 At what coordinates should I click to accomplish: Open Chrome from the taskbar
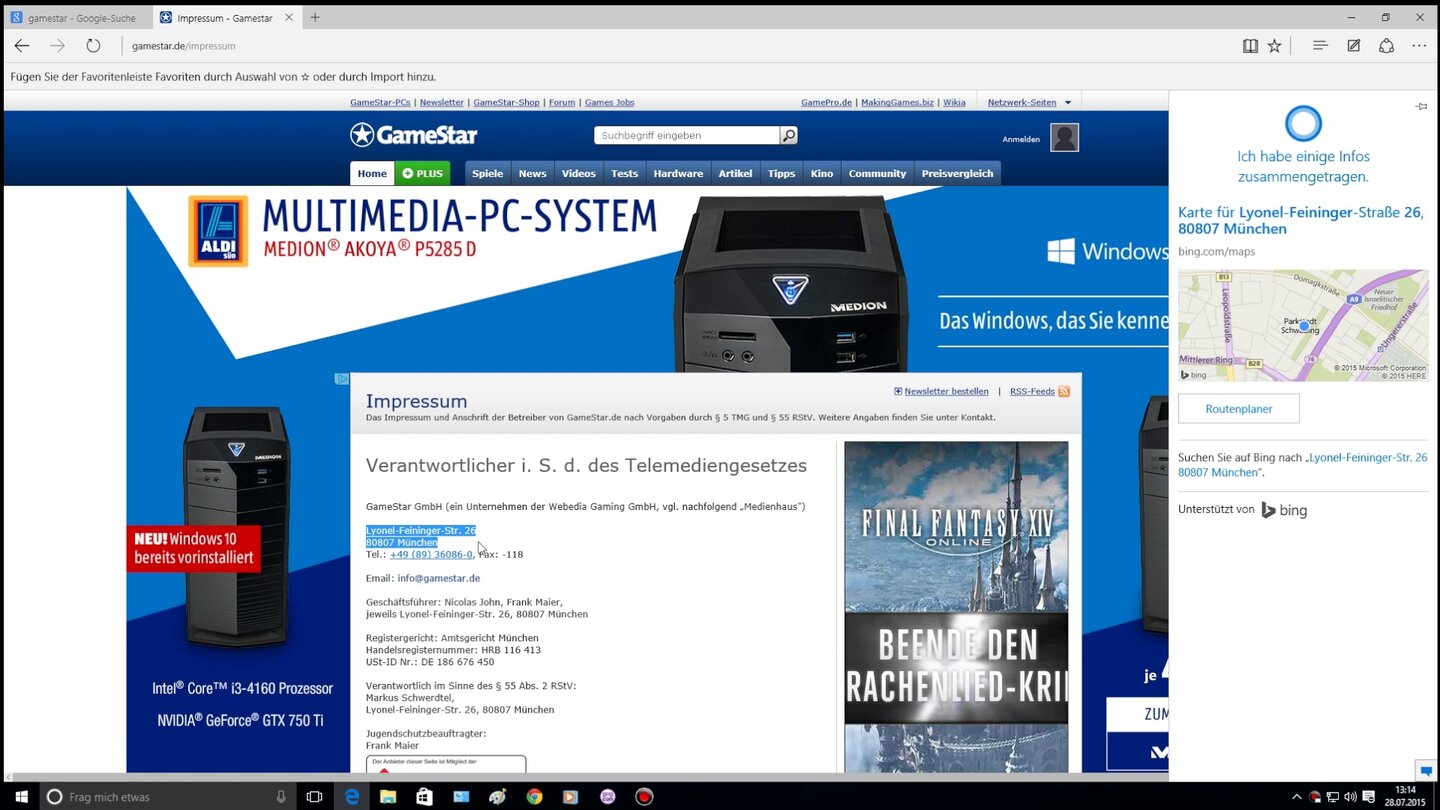point(534,797)
